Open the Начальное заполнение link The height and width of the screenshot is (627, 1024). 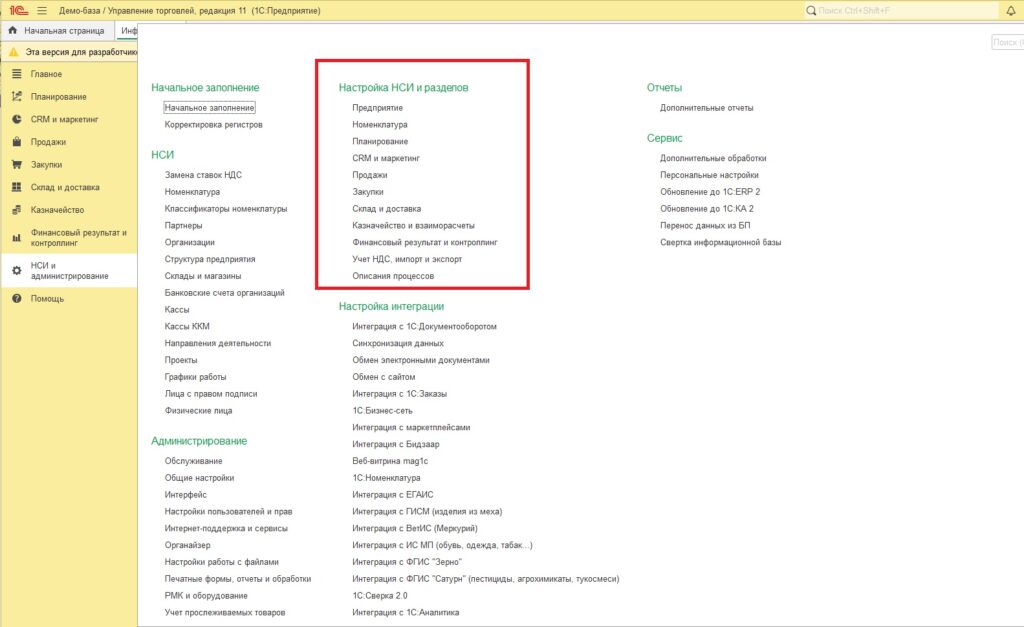(209, 108)
